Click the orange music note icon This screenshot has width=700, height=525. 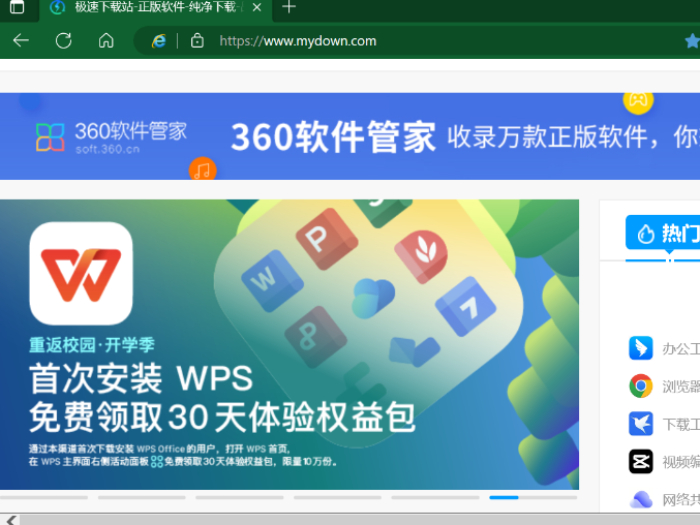[203, 170]
